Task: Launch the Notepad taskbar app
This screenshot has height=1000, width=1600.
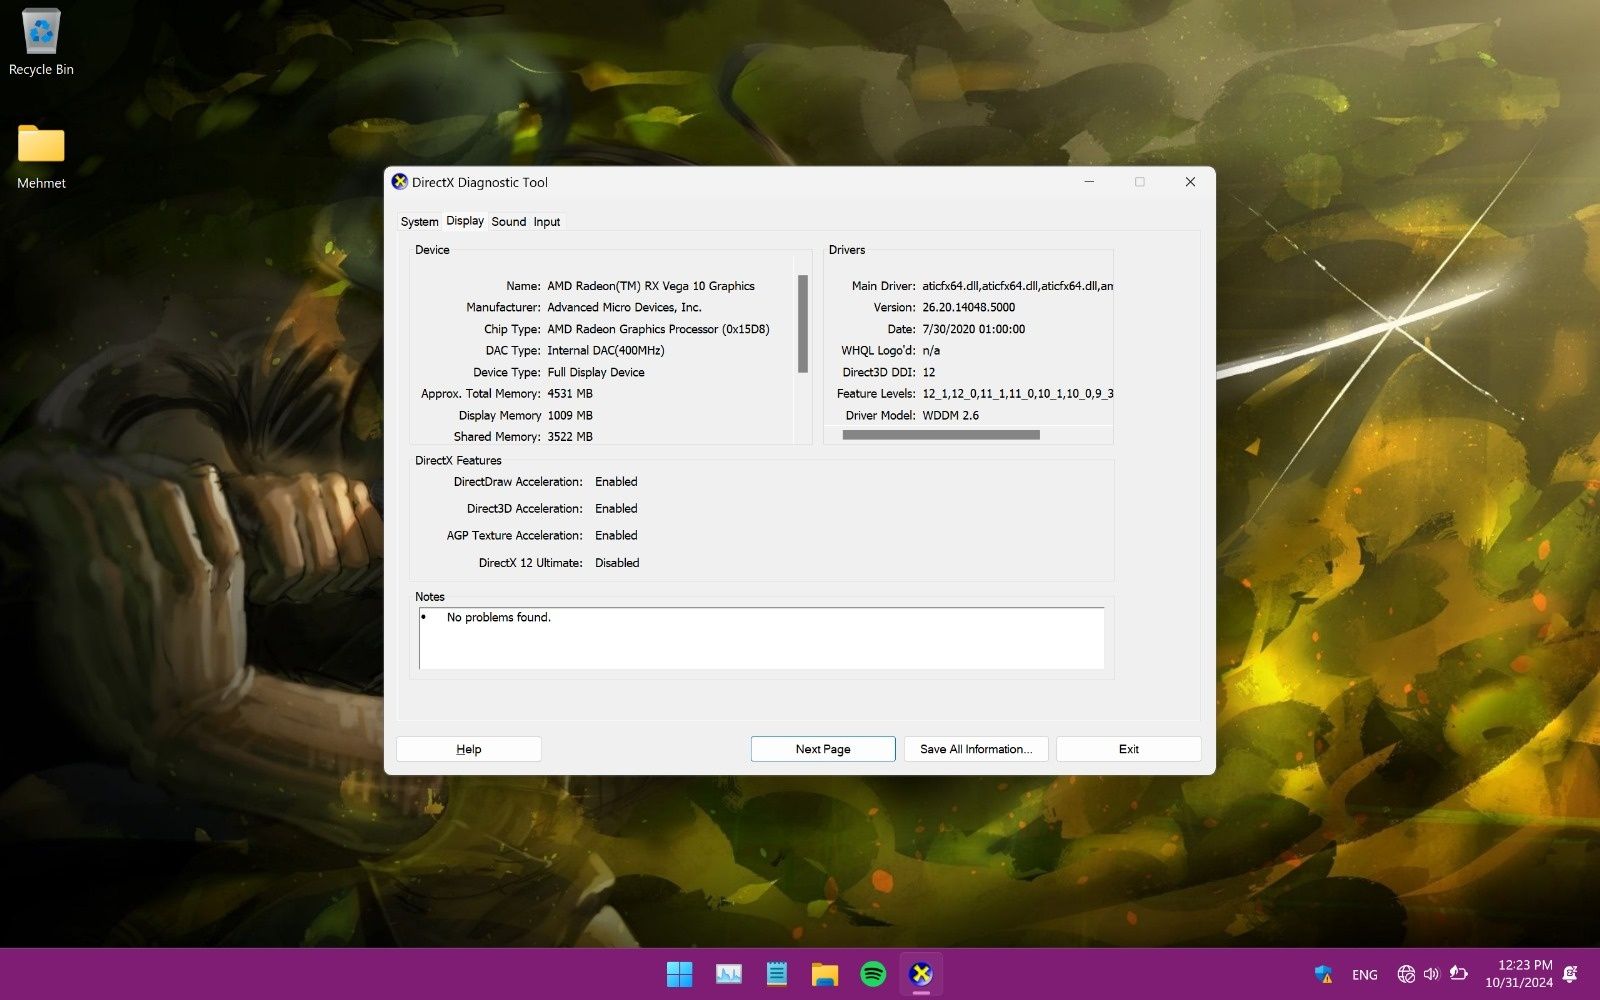Action: [776, 974]
